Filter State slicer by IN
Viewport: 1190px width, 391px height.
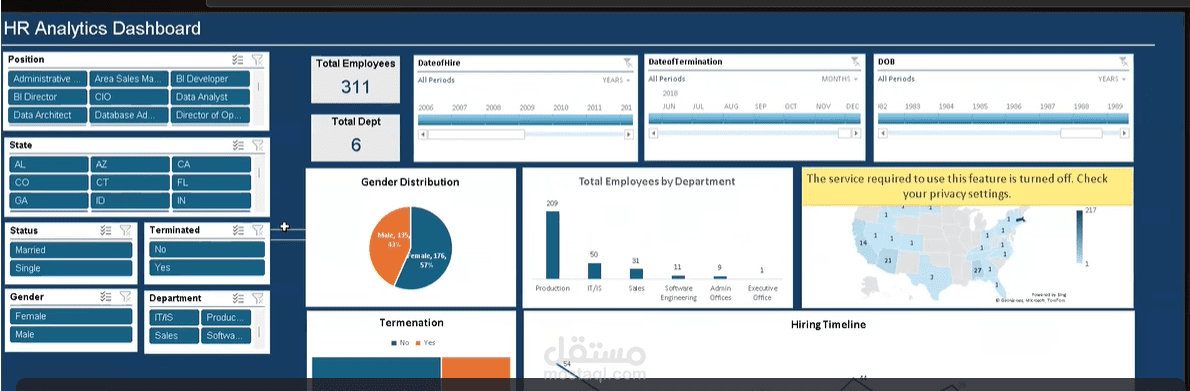(211, 201)
